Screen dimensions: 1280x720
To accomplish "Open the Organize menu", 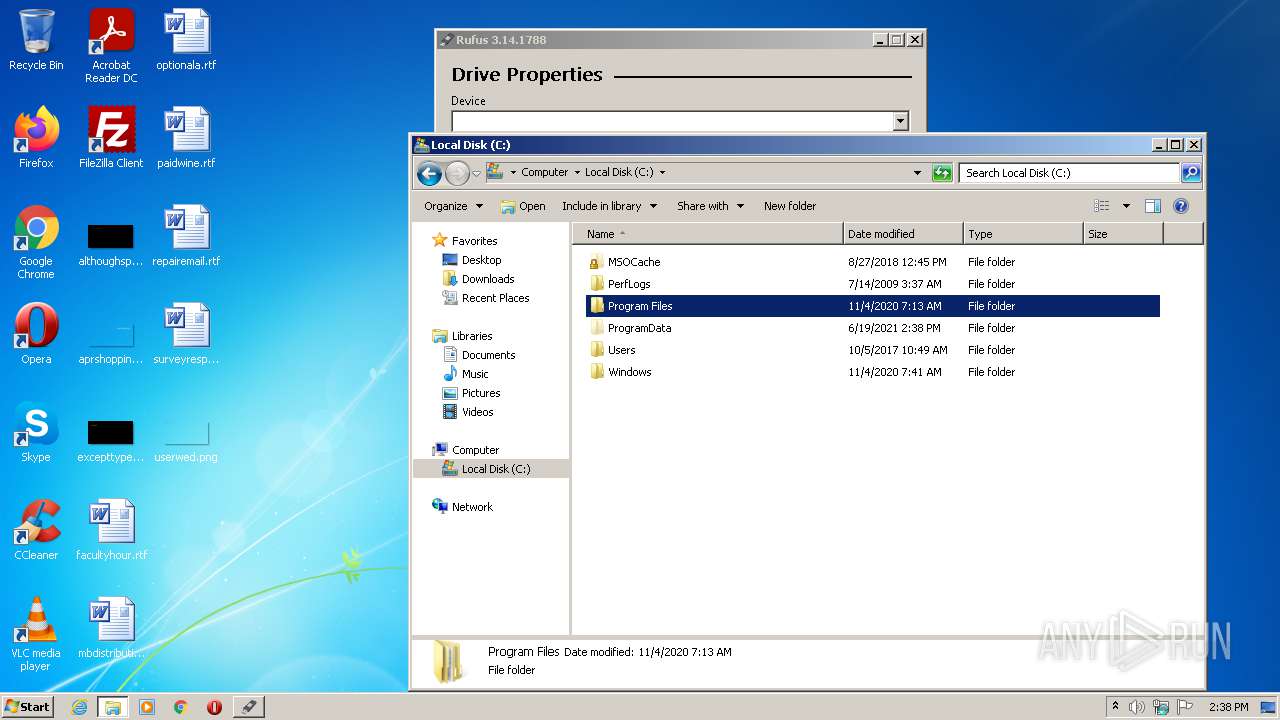I will coord(453,206).
